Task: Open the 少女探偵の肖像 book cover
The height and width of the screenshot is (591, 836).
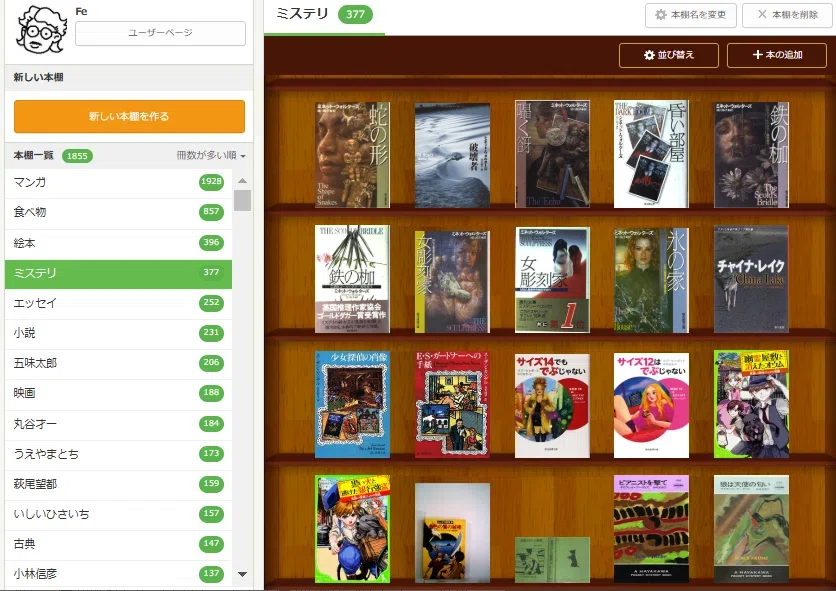Action: pos(352,404)
